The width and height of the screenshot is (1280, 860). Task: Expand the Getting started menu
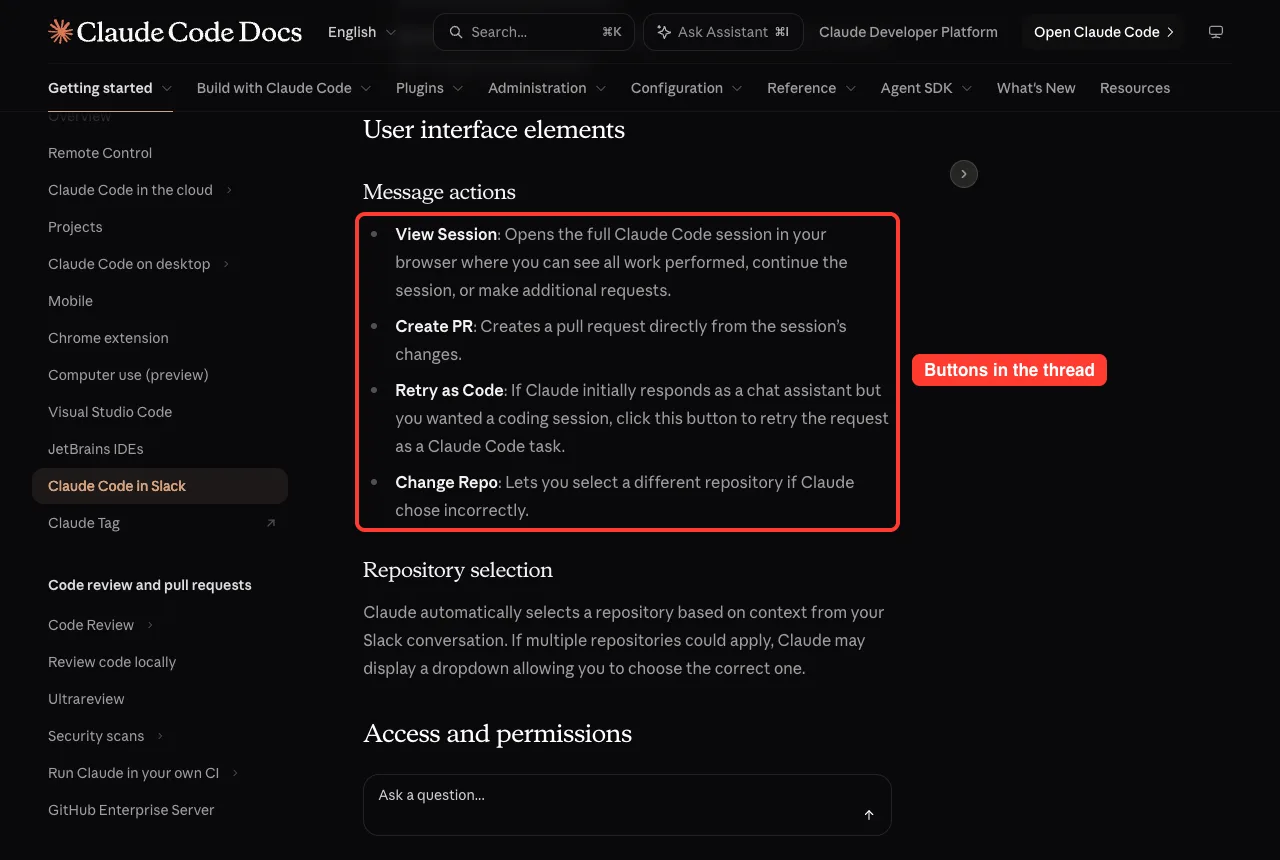110,88
